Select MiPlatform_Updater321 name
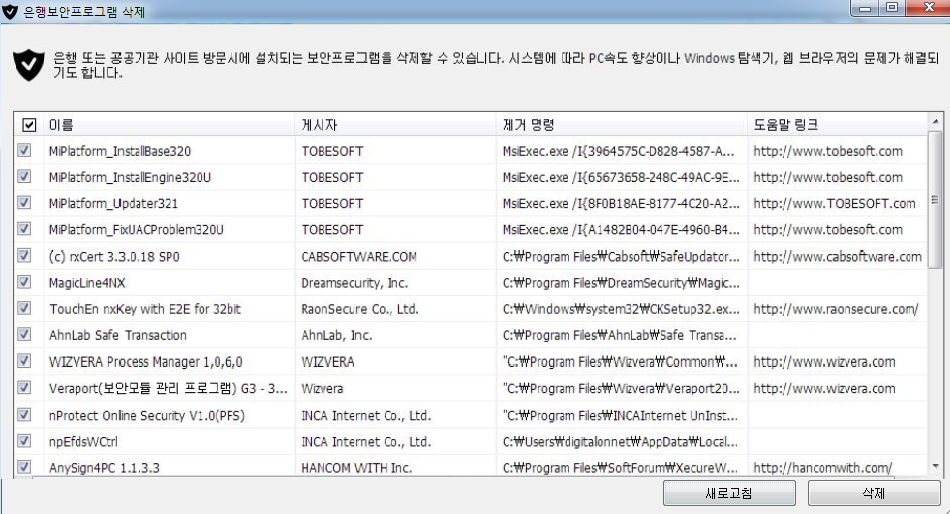This screenshot has width=950, height=514. coord(113,203)
